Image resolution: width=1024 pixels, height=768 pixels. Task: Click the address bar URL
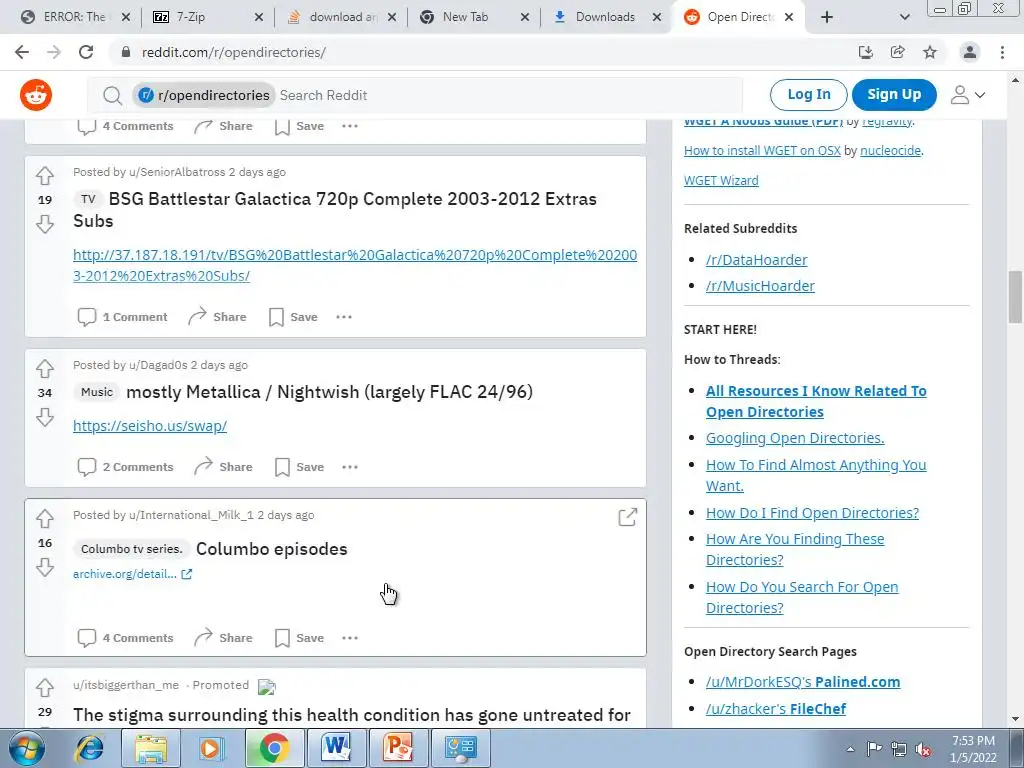(233, 52)
